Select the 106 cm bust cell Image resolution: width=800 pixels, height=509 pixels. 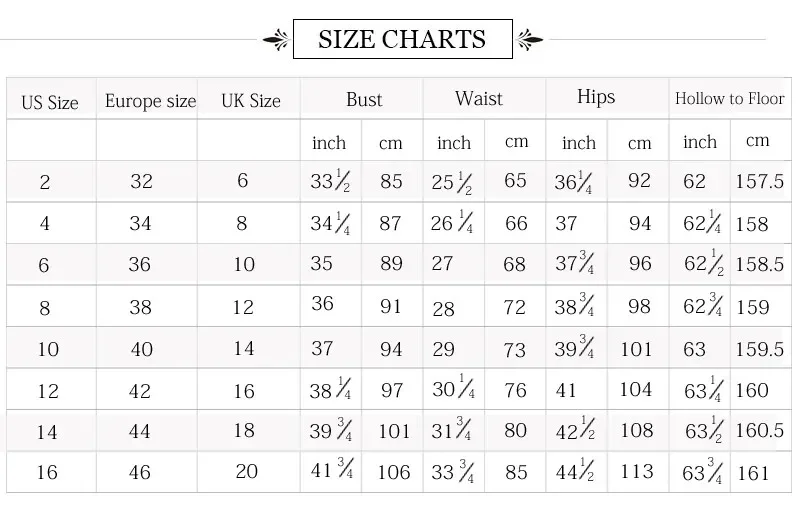pyautogui.click(x=394, y=472)
